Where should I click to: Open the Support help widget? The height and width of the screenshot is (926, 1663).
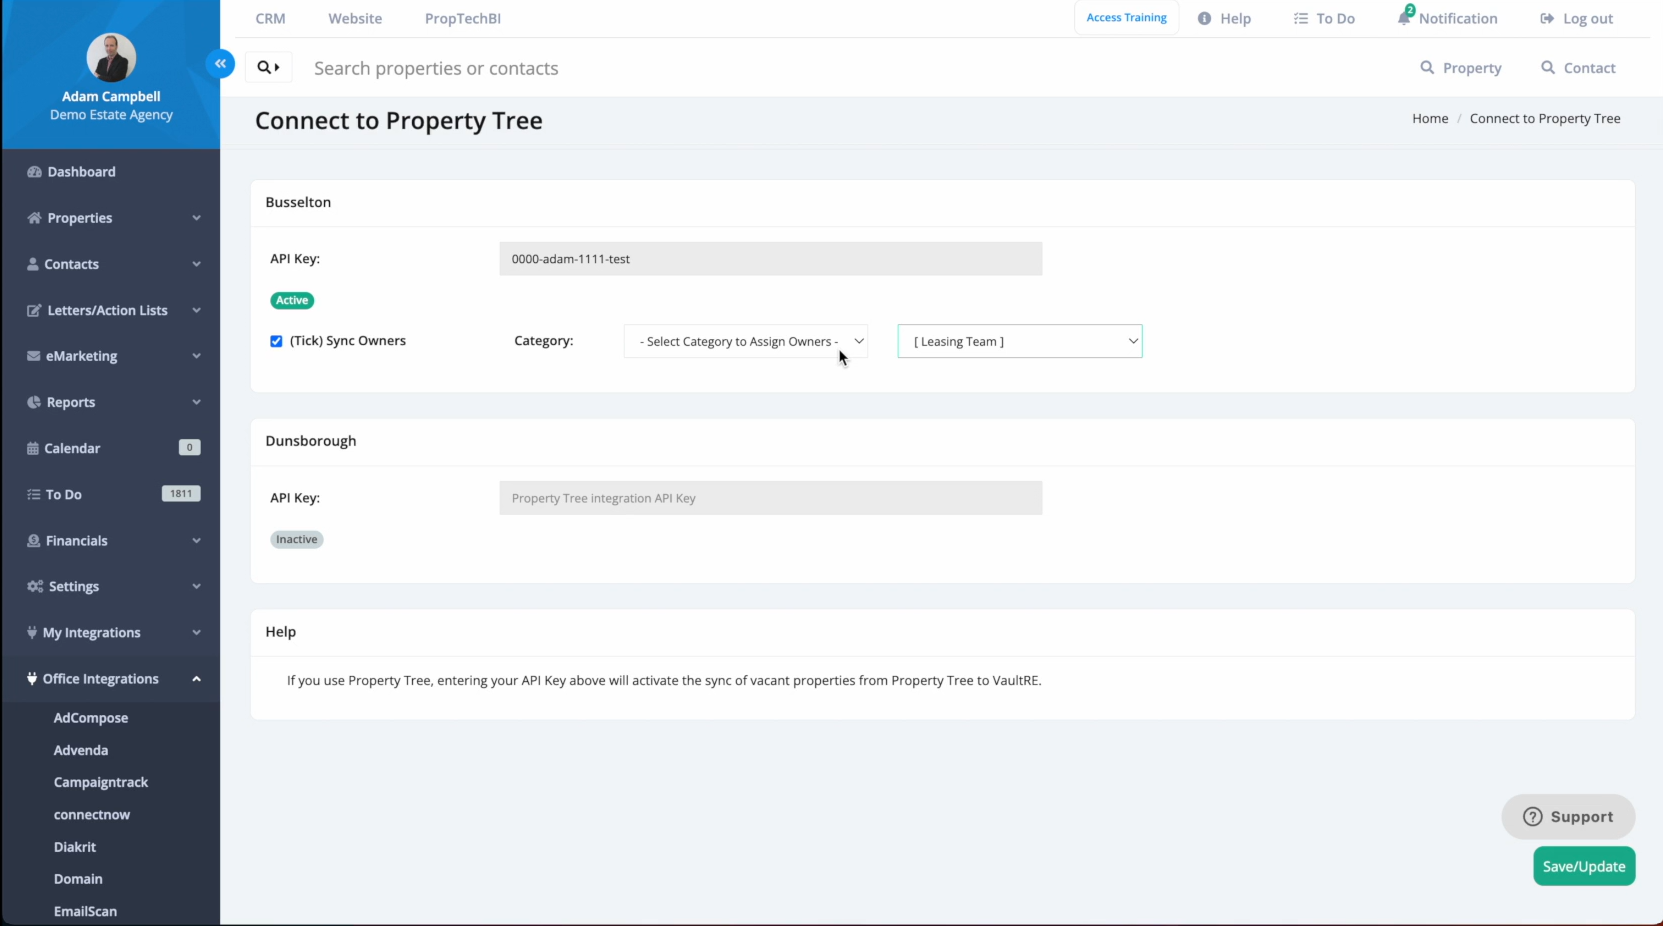point(1568,817)
